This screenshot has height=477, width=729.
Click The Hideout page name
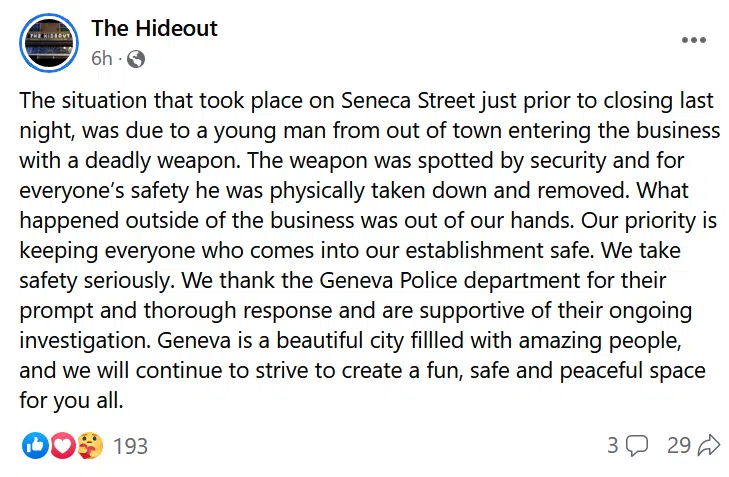coord(154,28)
